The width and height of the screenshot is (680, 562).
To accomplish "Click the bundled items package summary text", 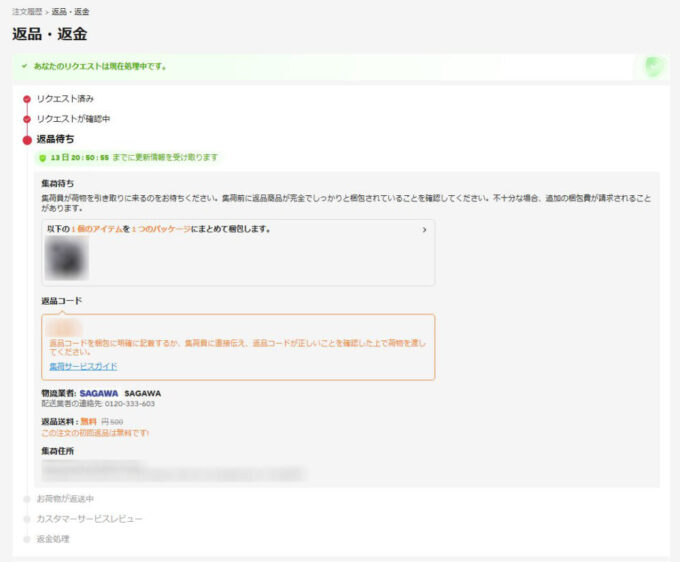I will [159, 229].
